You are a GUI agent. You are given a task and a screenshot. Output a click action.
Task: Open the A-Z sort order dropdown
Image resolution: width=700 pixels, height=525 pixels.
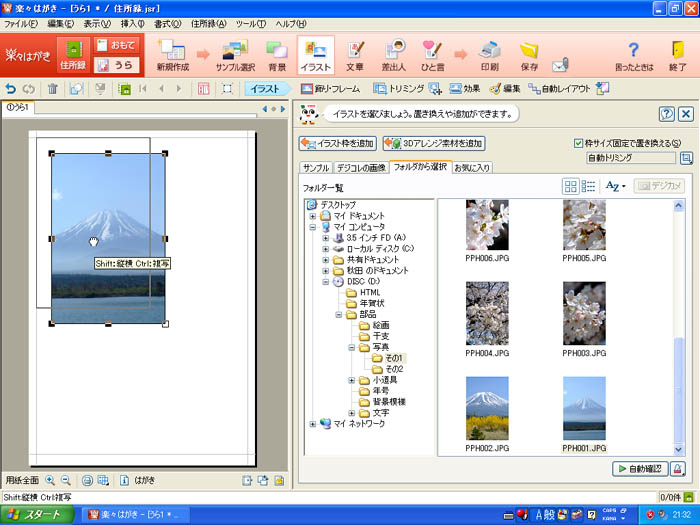tap(615, 186)
